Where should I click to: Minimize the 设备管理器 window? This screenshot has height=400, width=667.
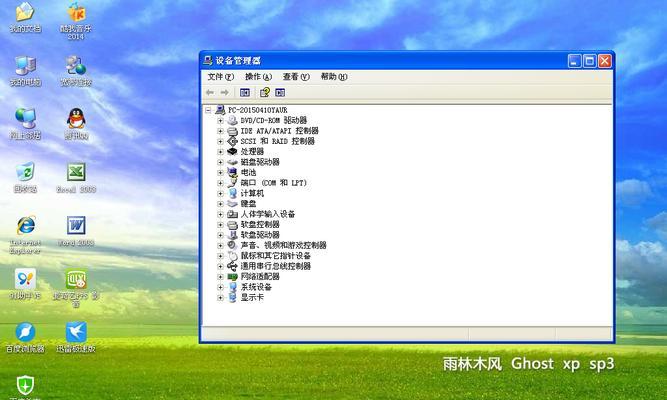point(574,61)
